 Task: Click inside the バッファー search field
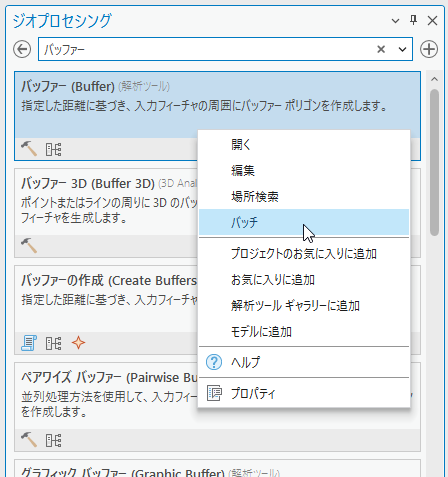coord(207,49)
